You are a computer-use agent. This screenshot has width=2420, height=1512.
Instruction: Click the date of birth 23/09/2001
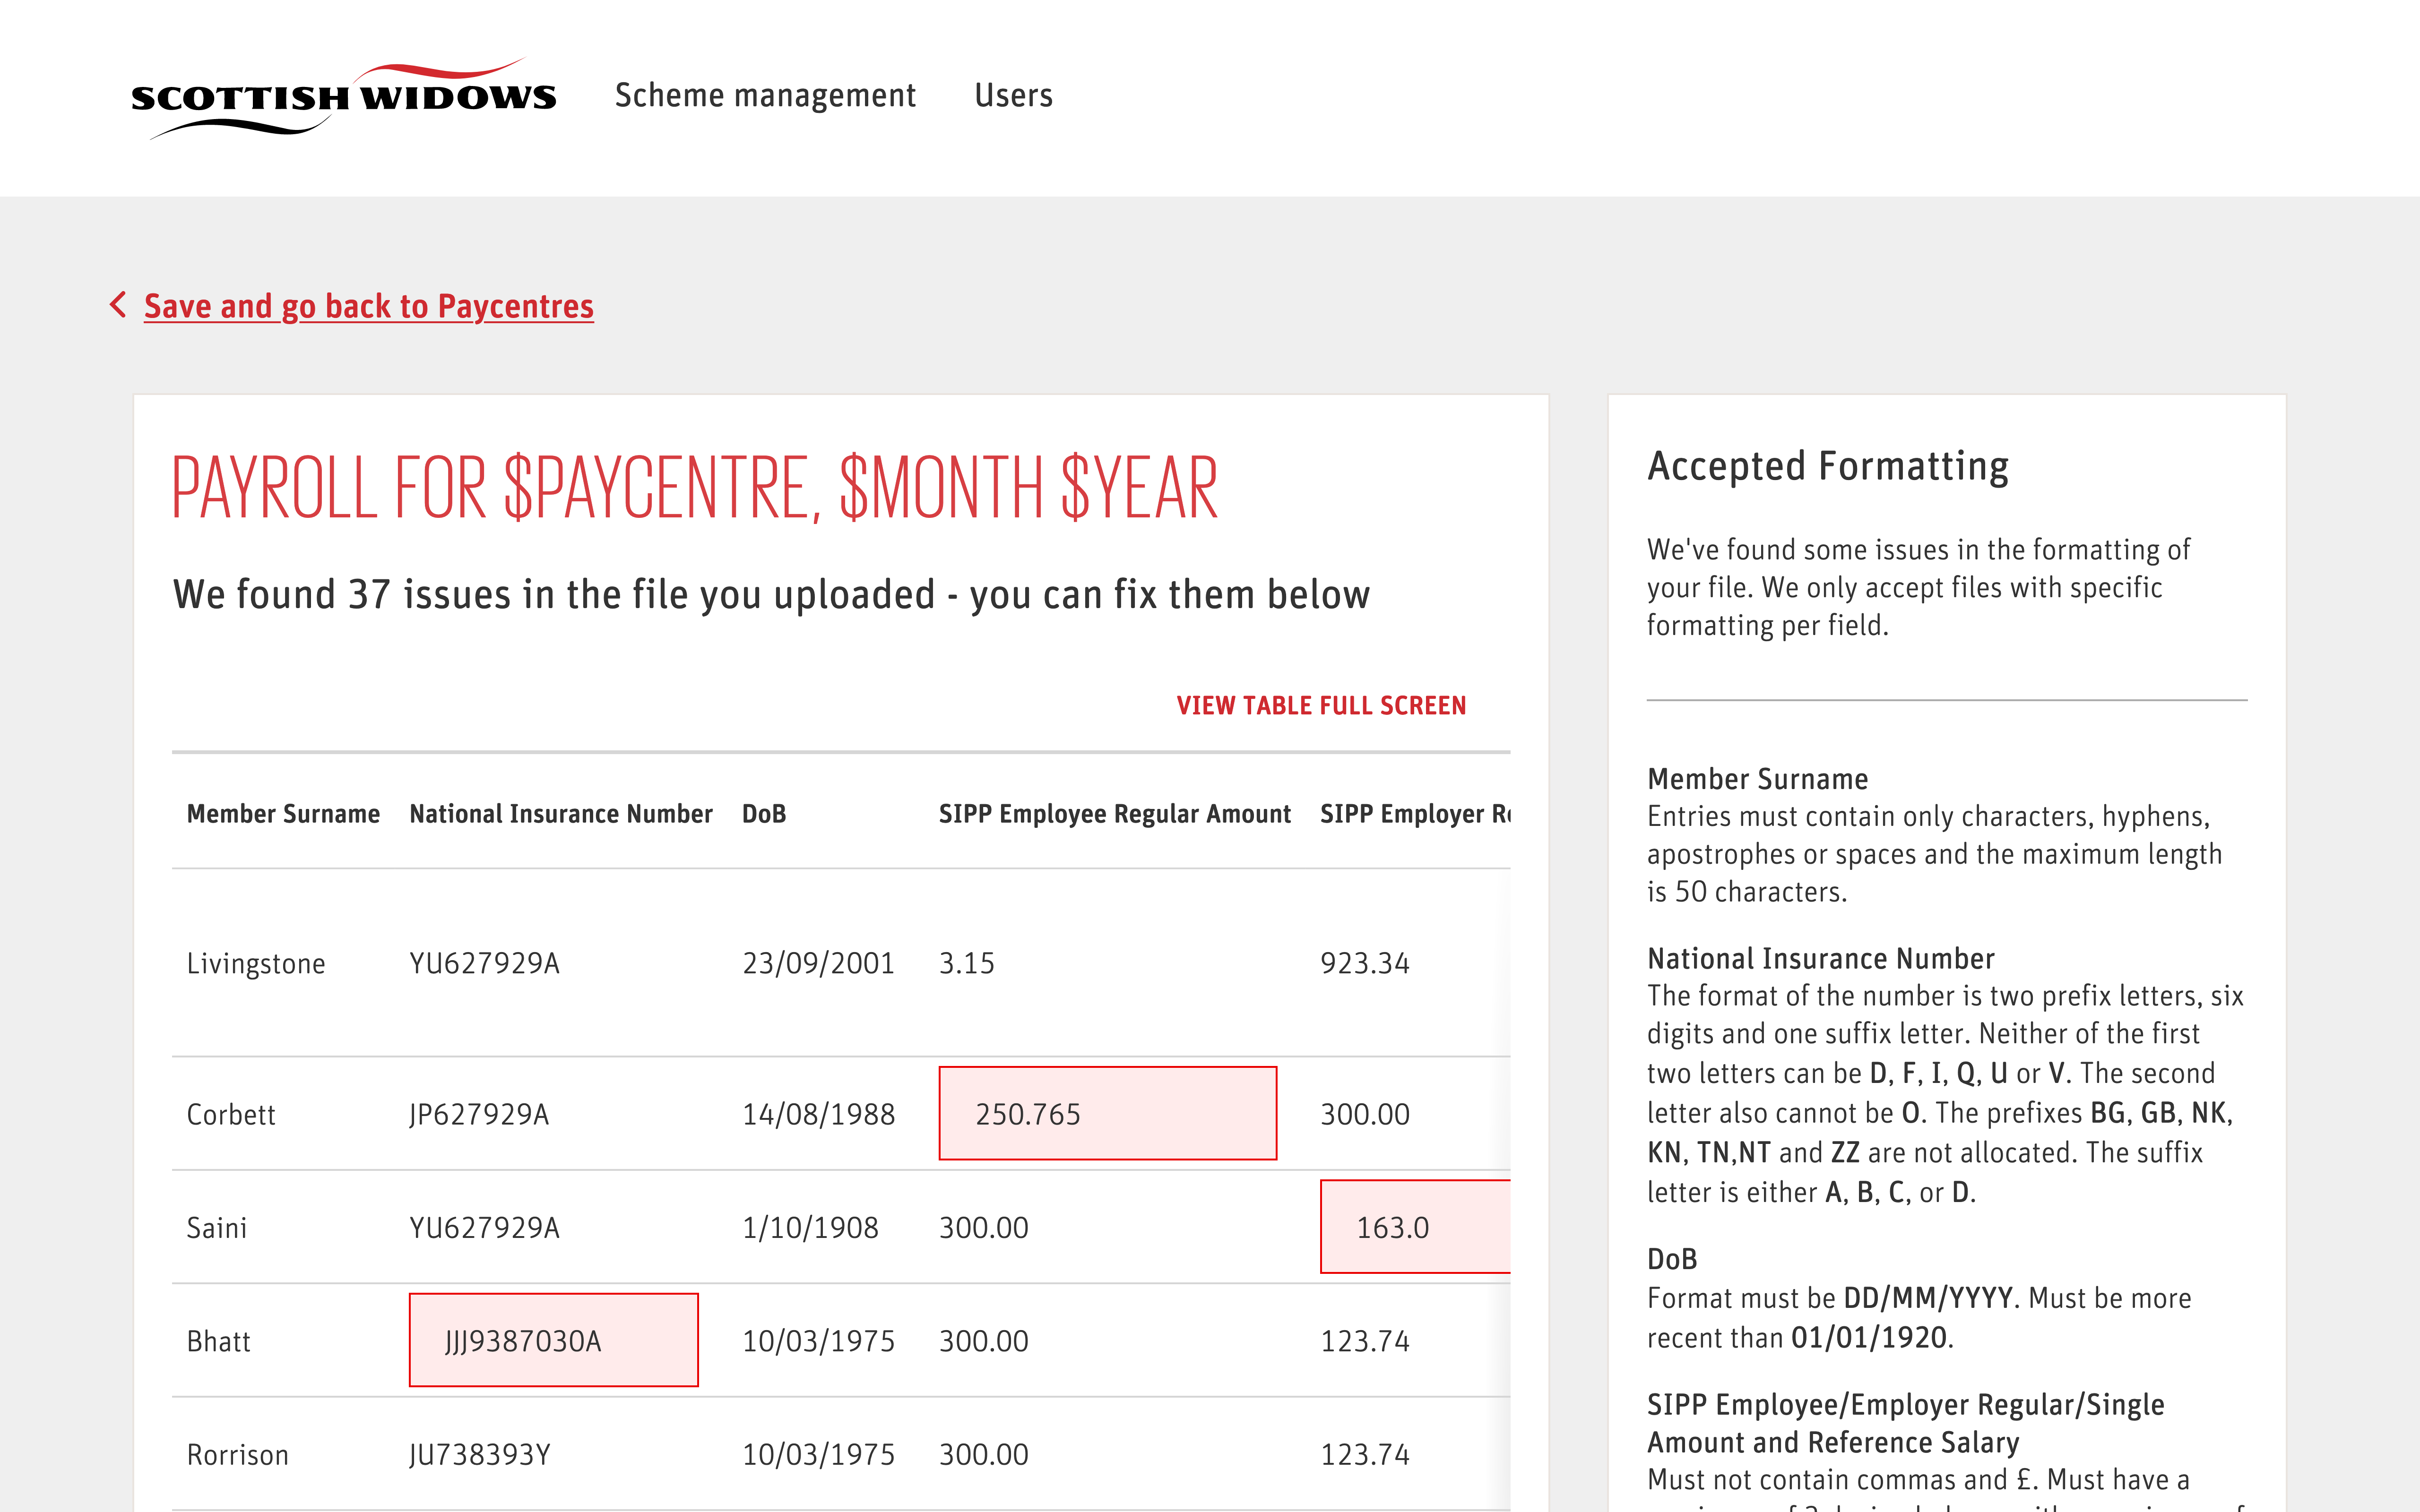pyautogui.click(x=818, y=963)
